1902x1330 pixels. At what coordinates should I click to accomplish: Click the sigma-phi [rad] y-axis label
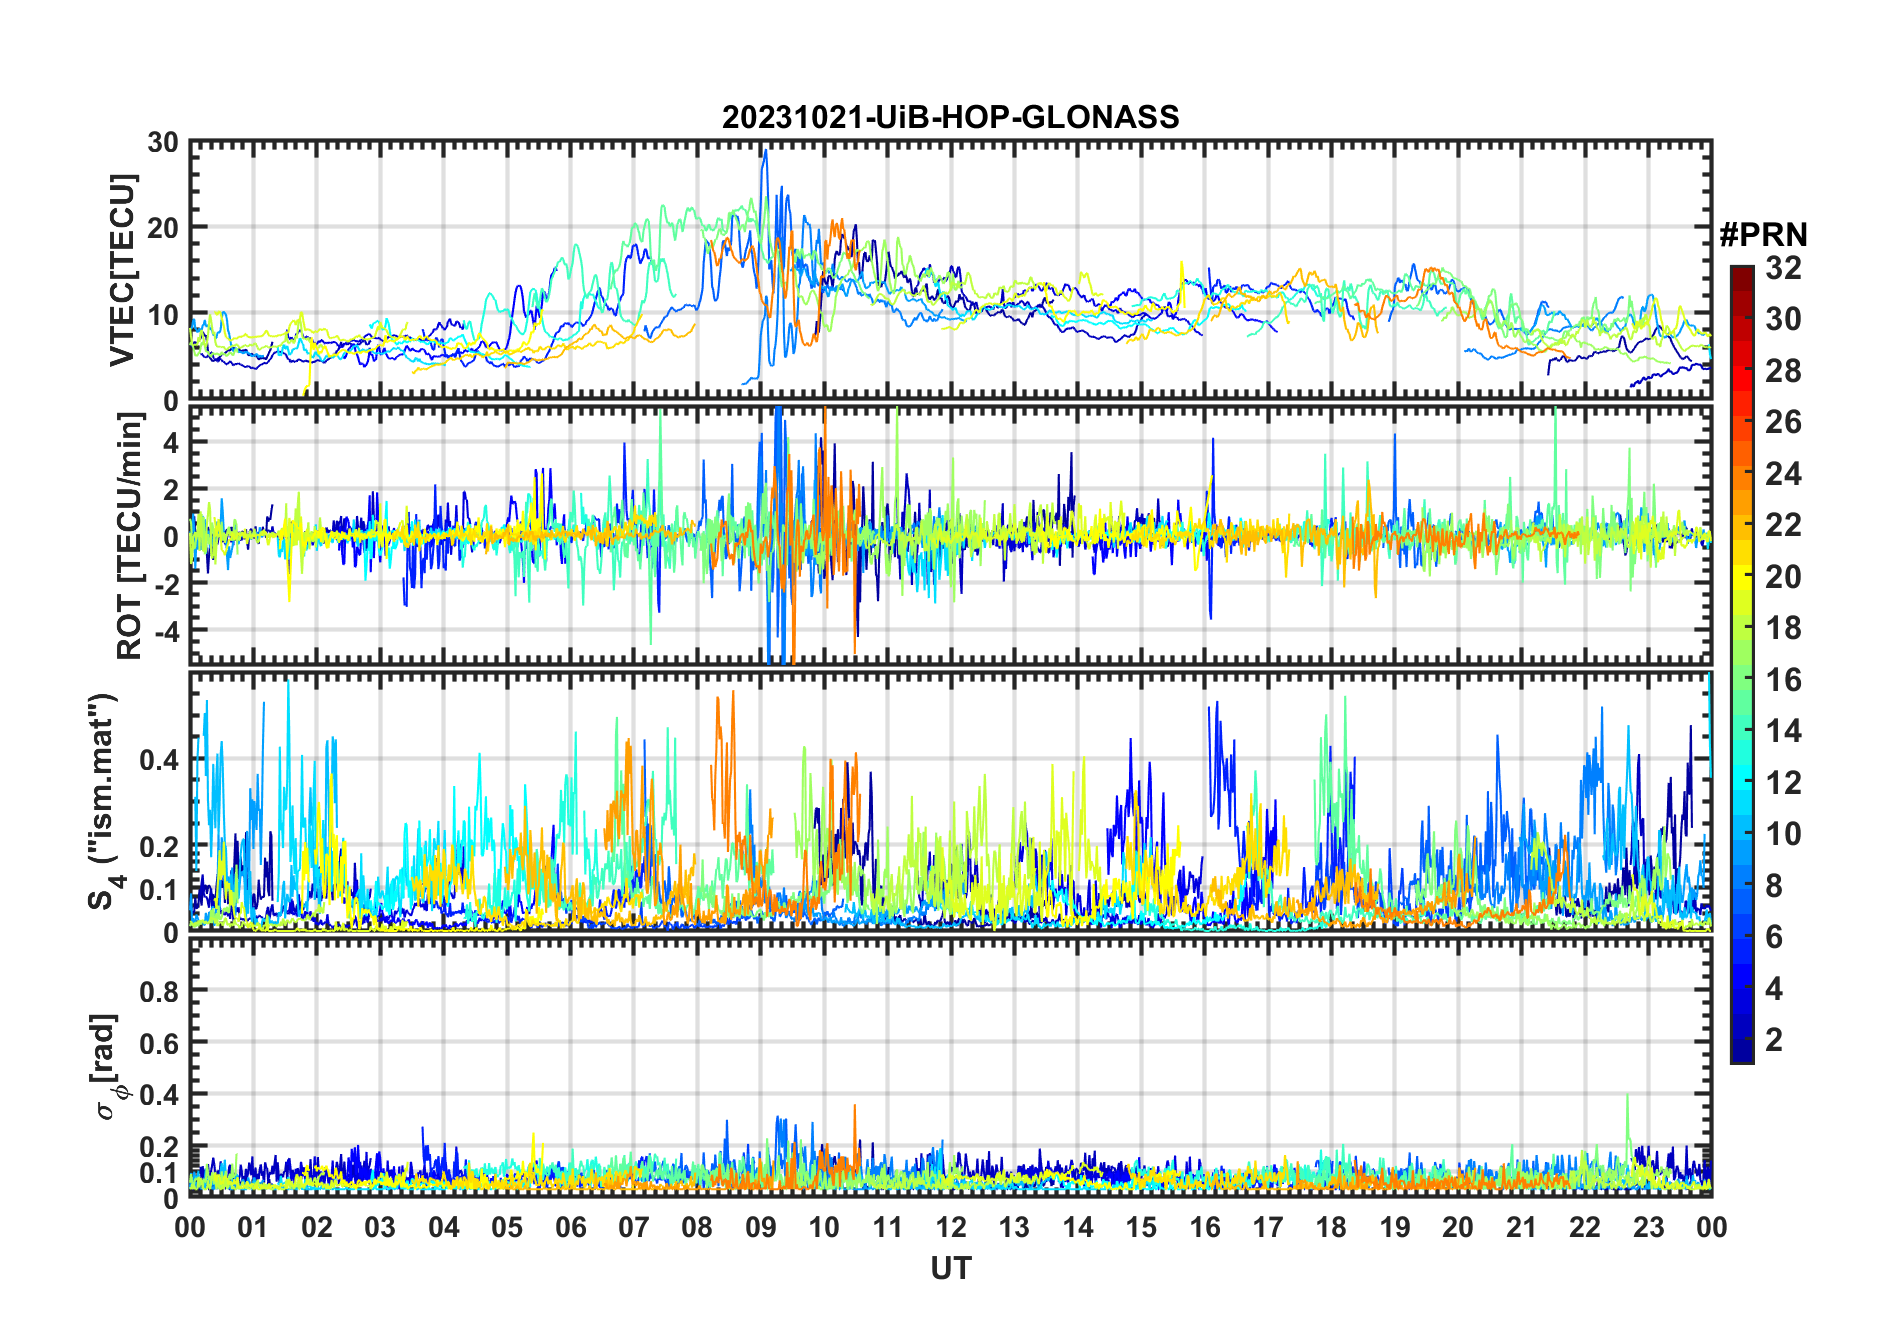point(106,1066)
